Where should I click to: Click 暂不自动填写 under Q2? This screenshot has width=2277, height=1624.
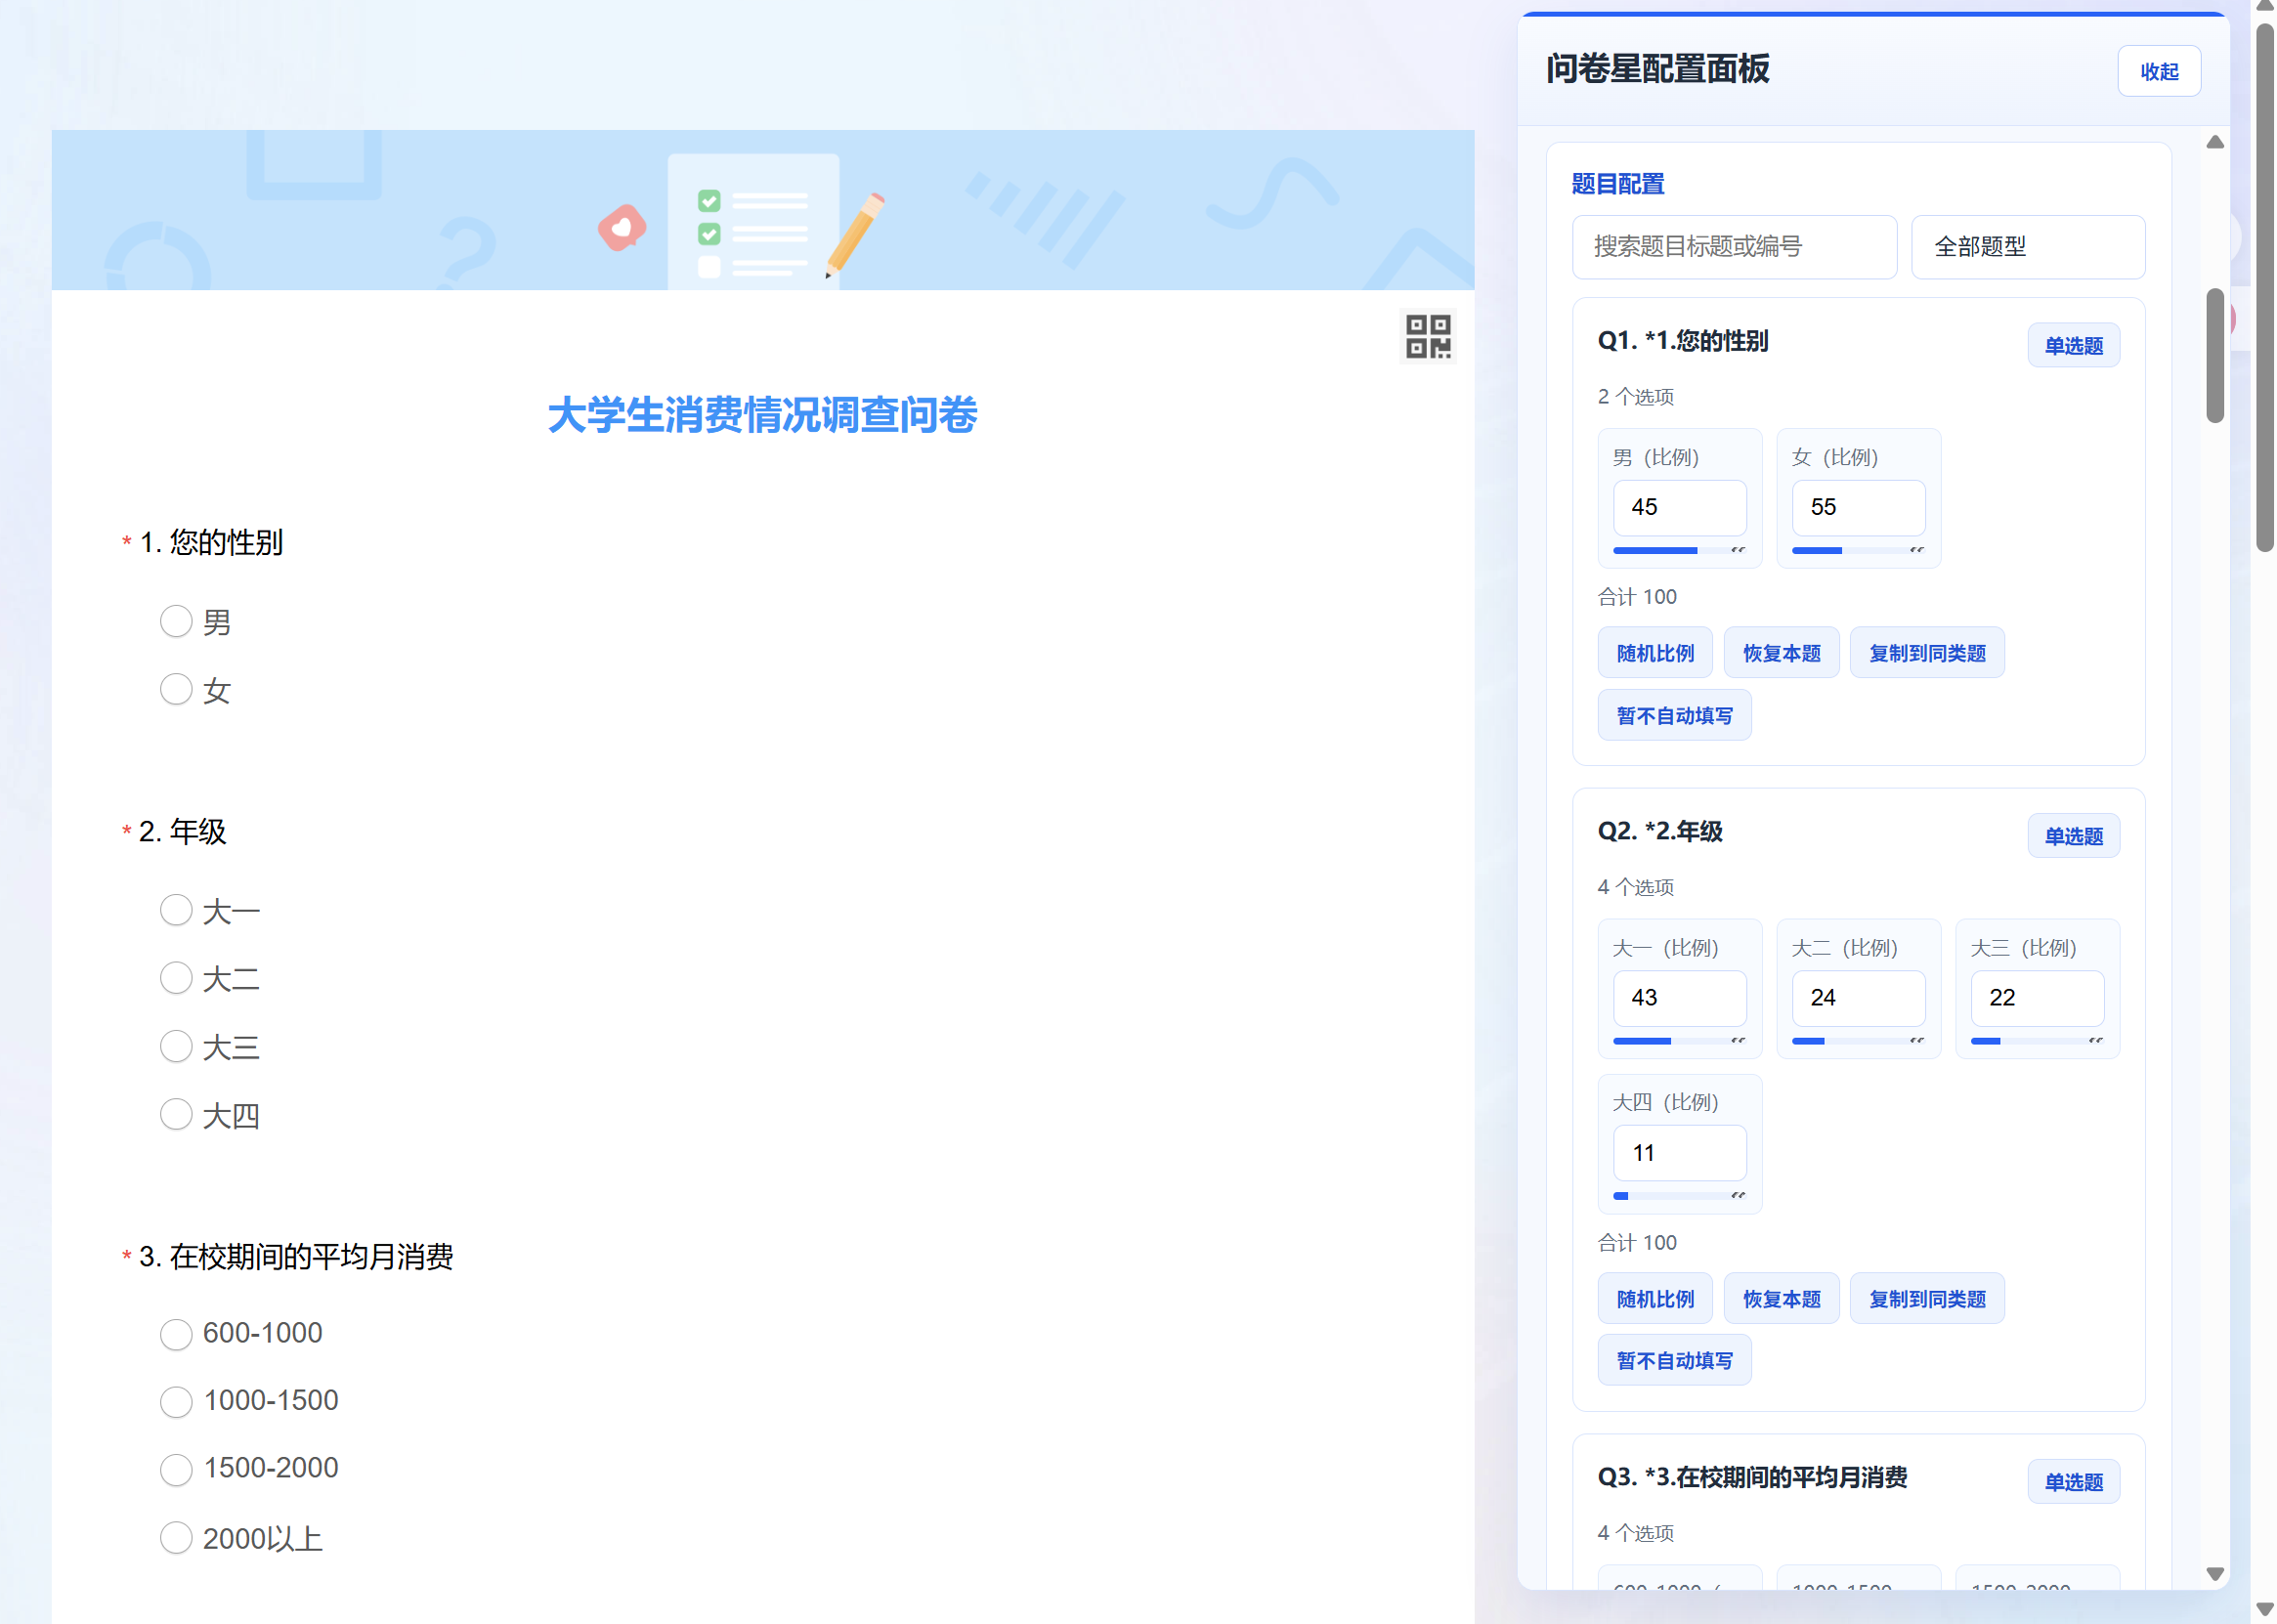tap(1674, 1360)
